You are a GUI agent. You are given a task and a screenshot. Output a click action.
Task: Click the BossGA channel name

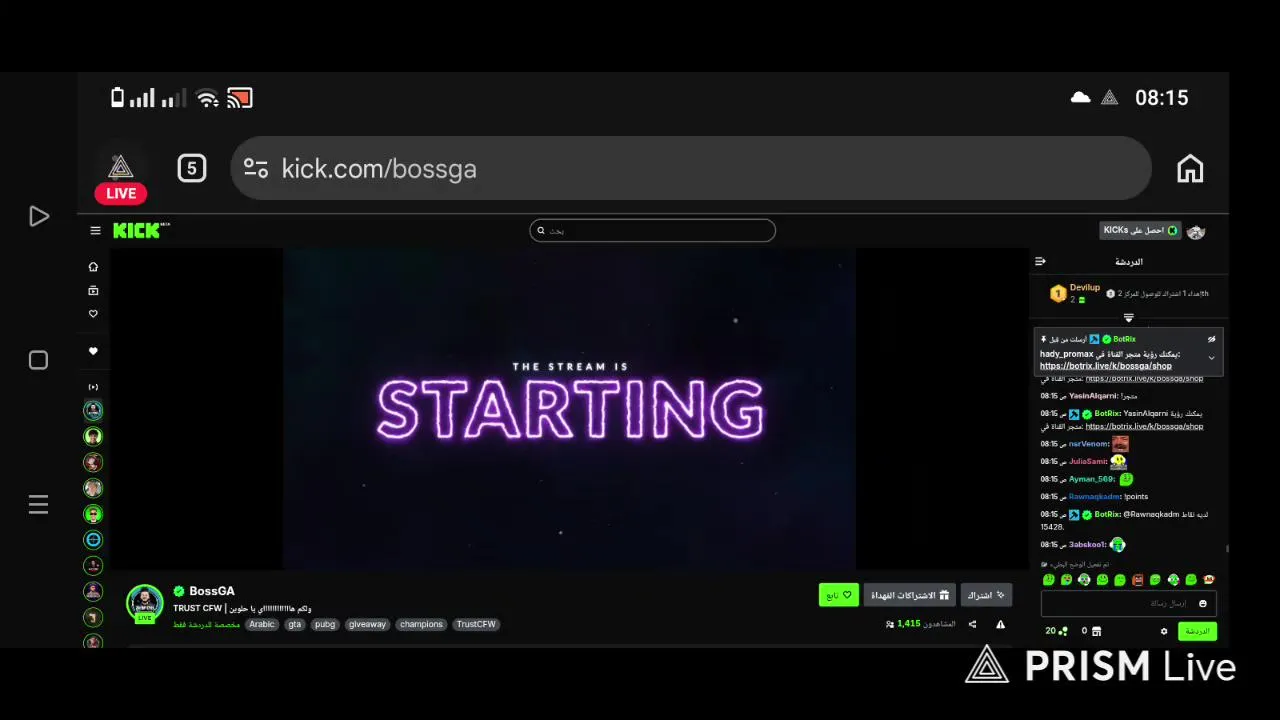pyautogui.click(x=211, y=591)
